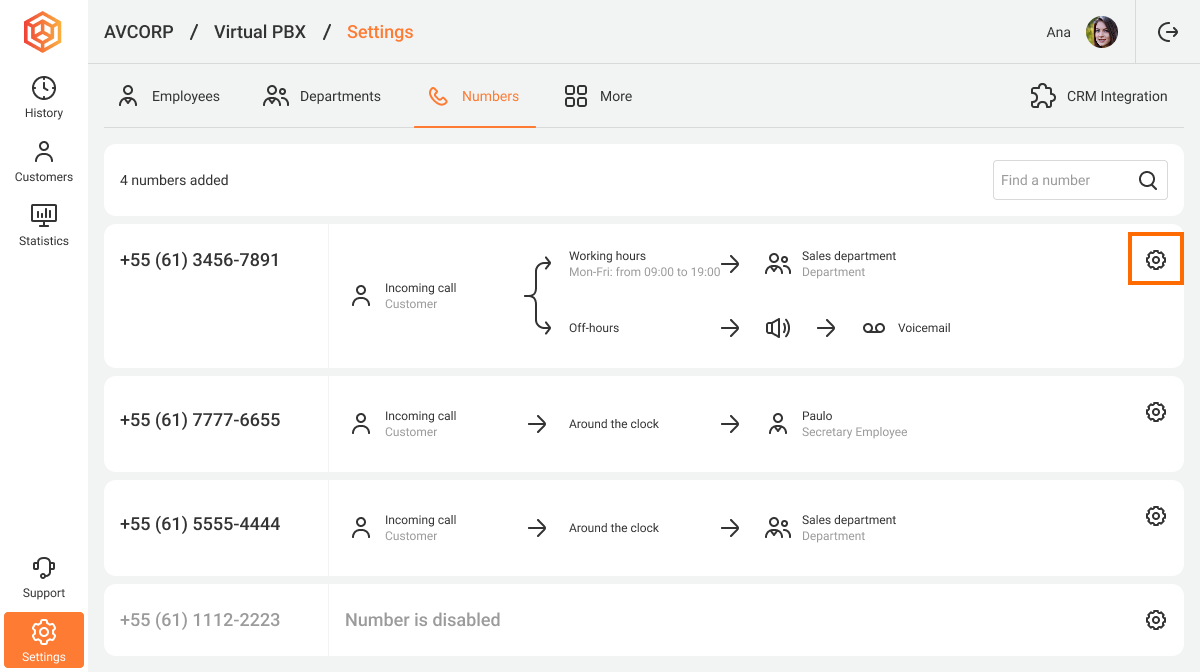
Task: Open settings gear for +55 (61) 3456-7891
Action: tap(1156, 260)
